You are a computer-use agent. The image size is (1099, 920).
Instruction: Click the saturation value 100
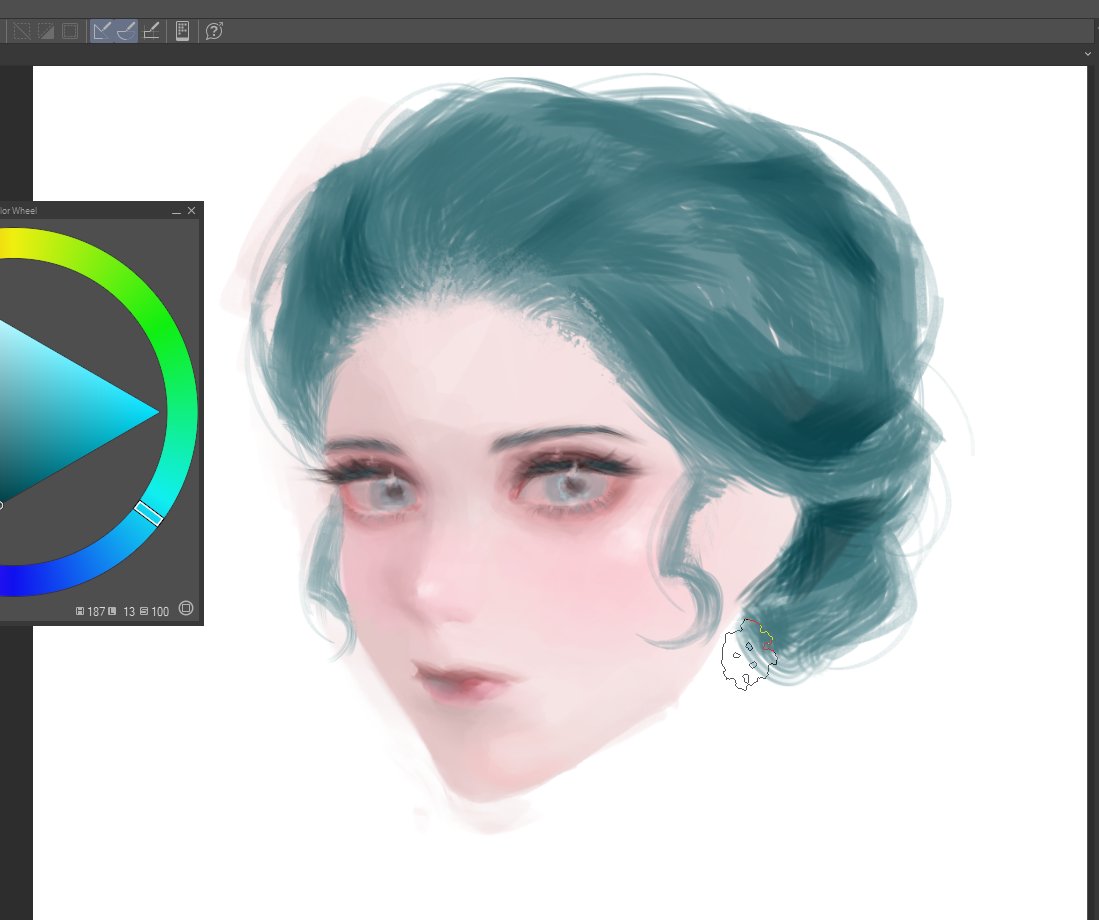pyautogui.click(x=160, y=612)
